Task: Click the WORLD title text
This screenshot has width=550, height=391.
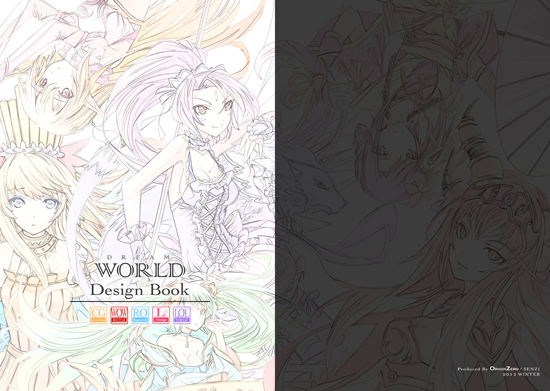Action: [x=140, y=270]
